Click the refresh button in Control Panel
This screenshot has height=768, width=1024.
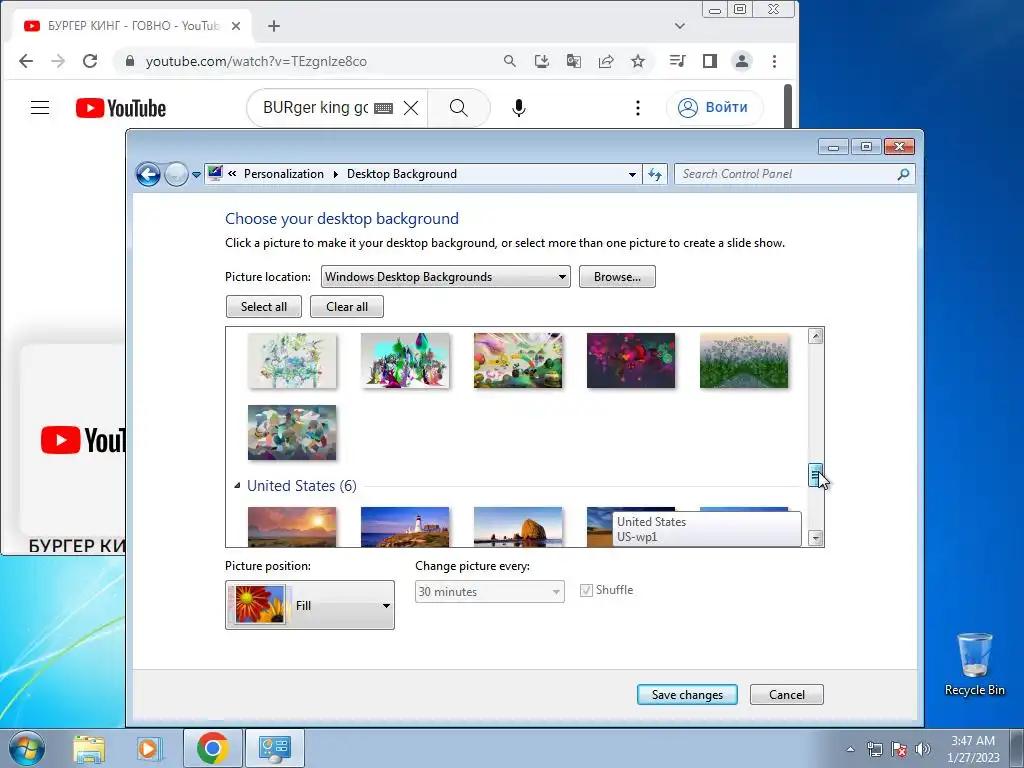click(655, 174)
